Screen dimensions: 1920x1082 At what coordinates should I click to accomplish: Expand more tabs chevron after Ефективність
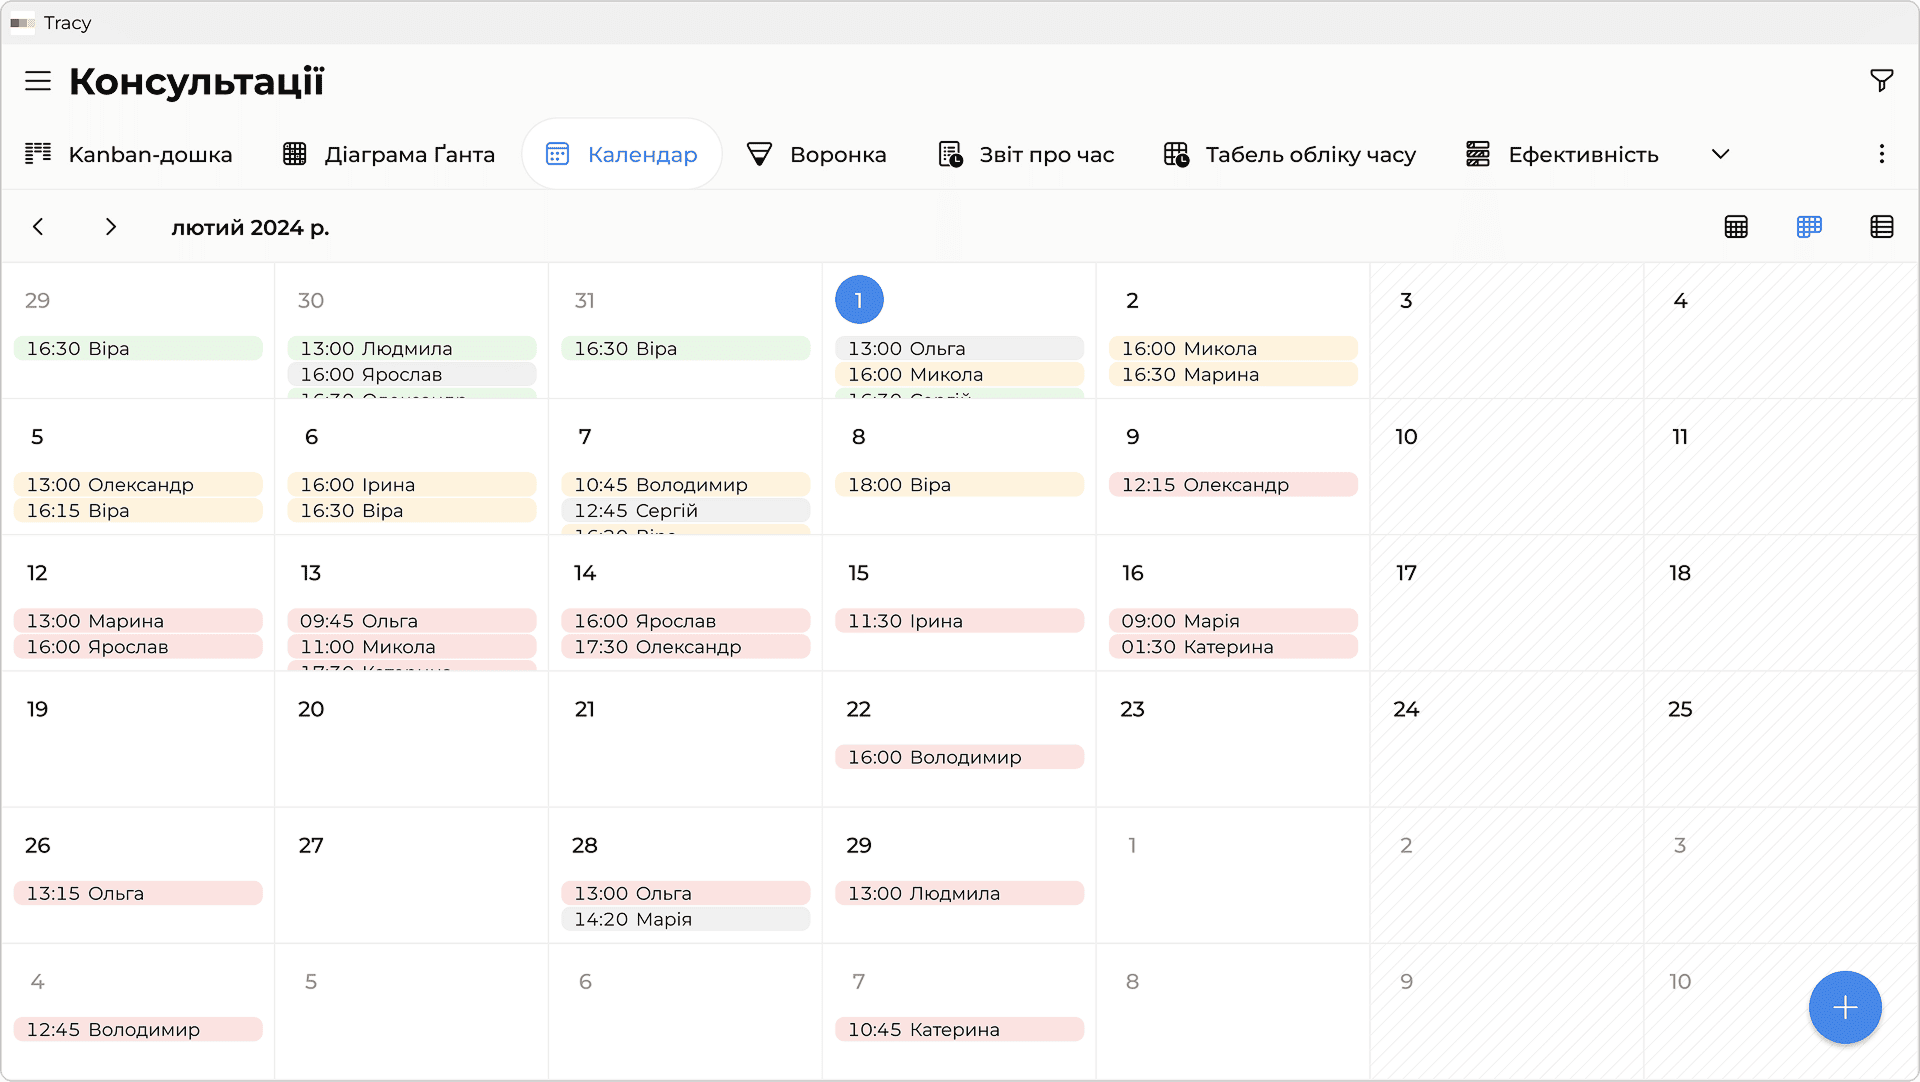1720,154
